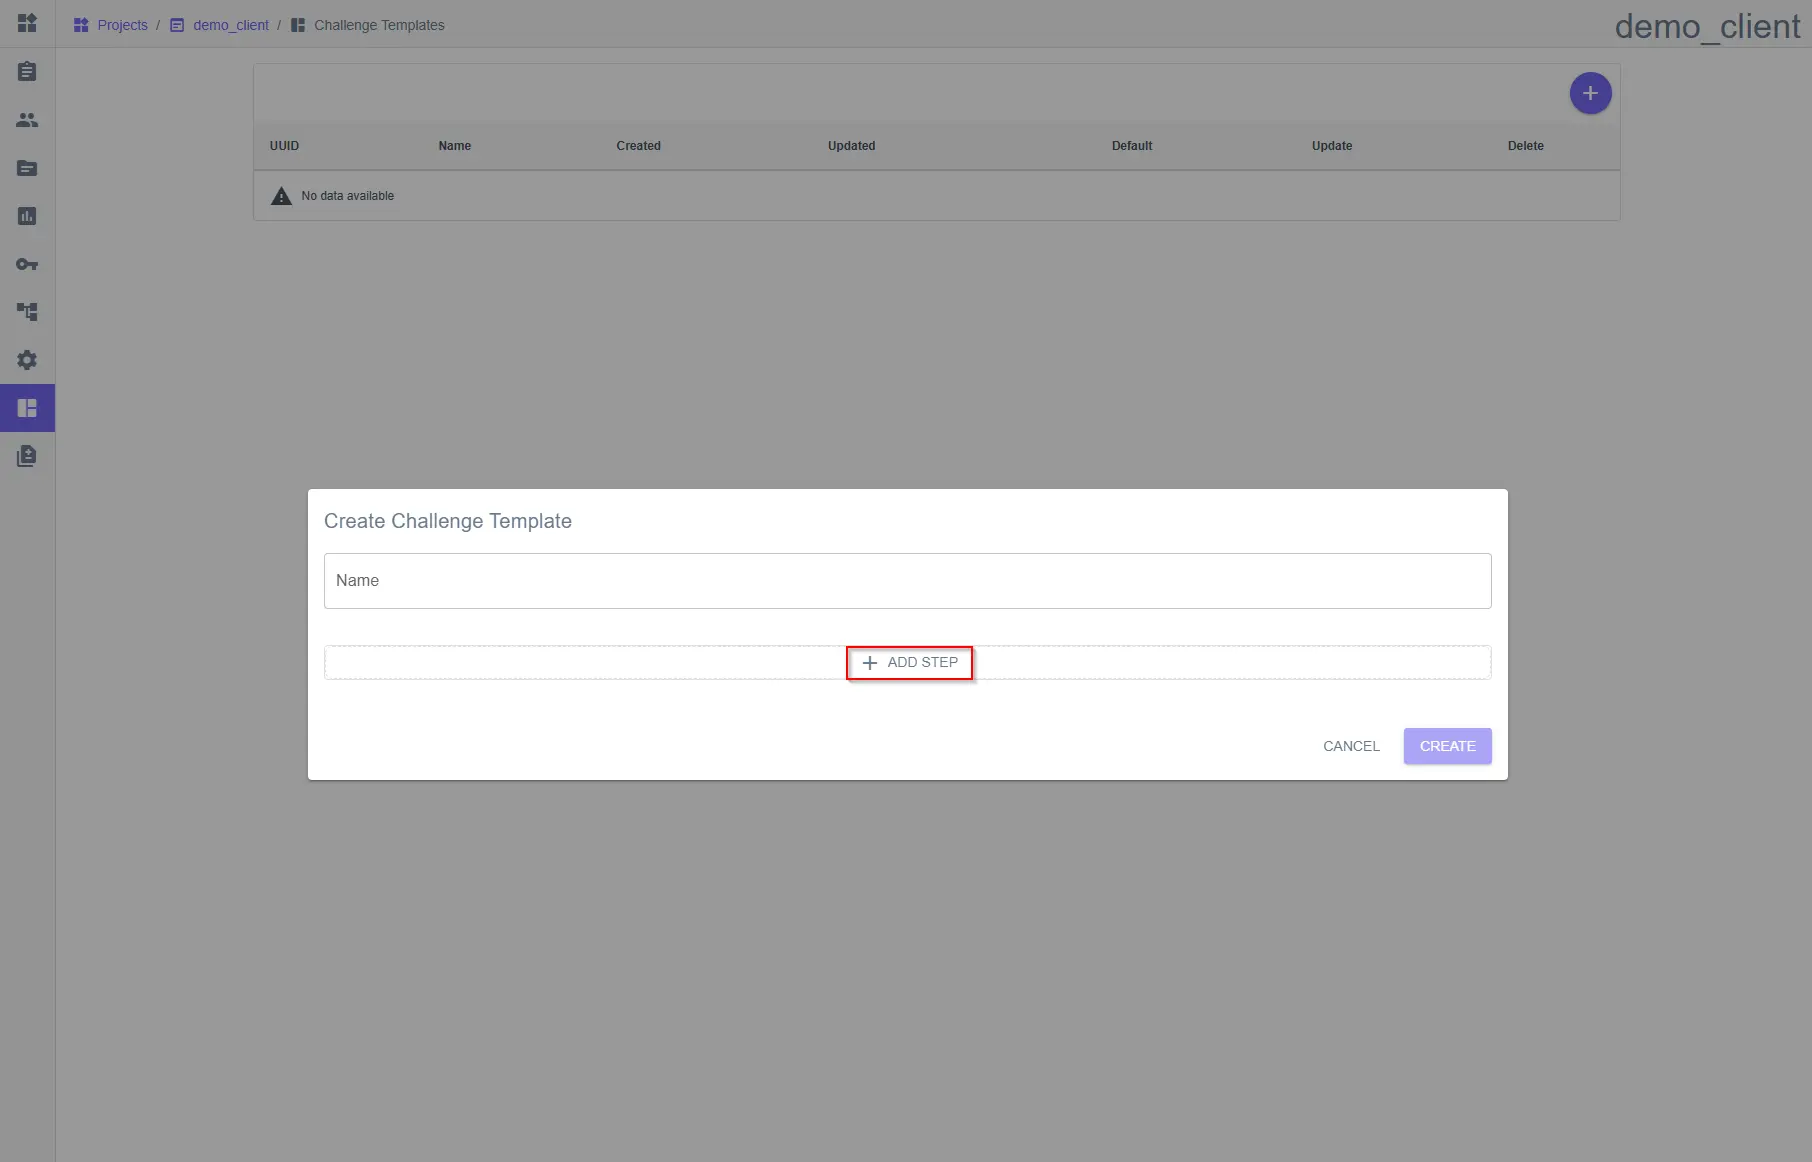The height and width of the screenshot is (1162, 1812).
Task: Focus the Name input field
Action: tap(907, 581)
